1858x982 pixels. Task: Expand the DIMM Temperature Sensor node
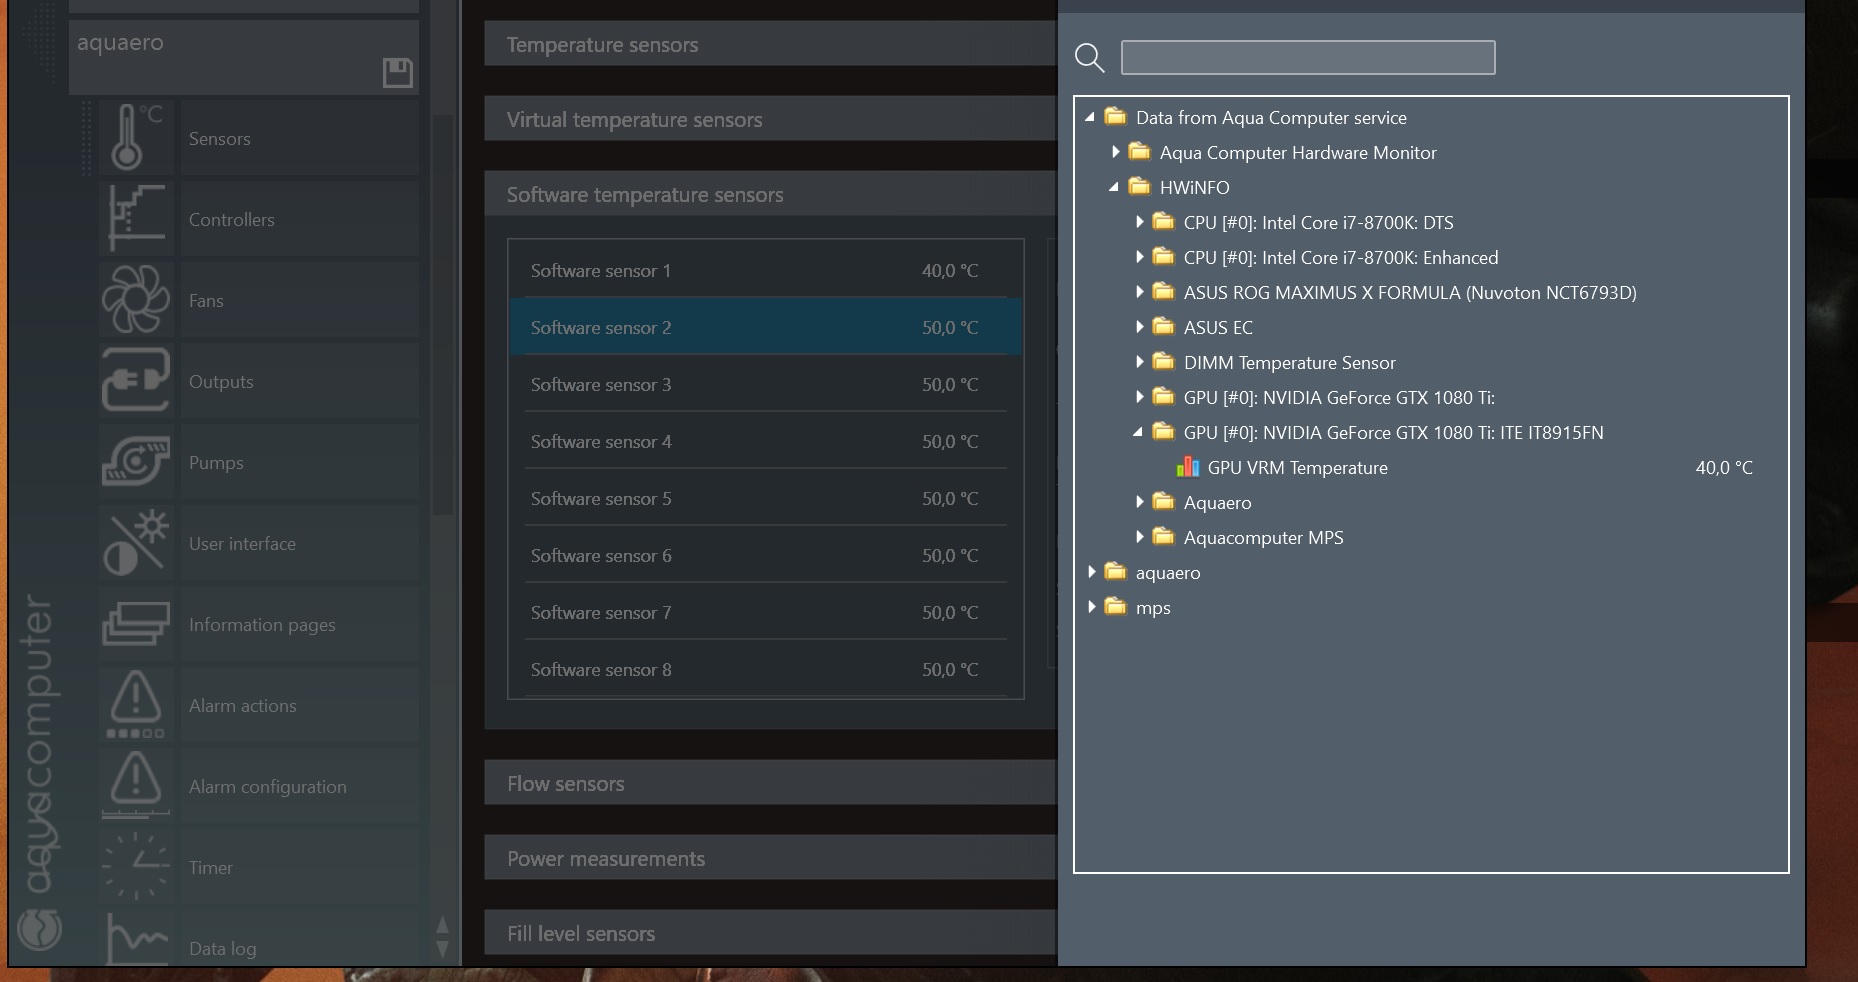1139,362
